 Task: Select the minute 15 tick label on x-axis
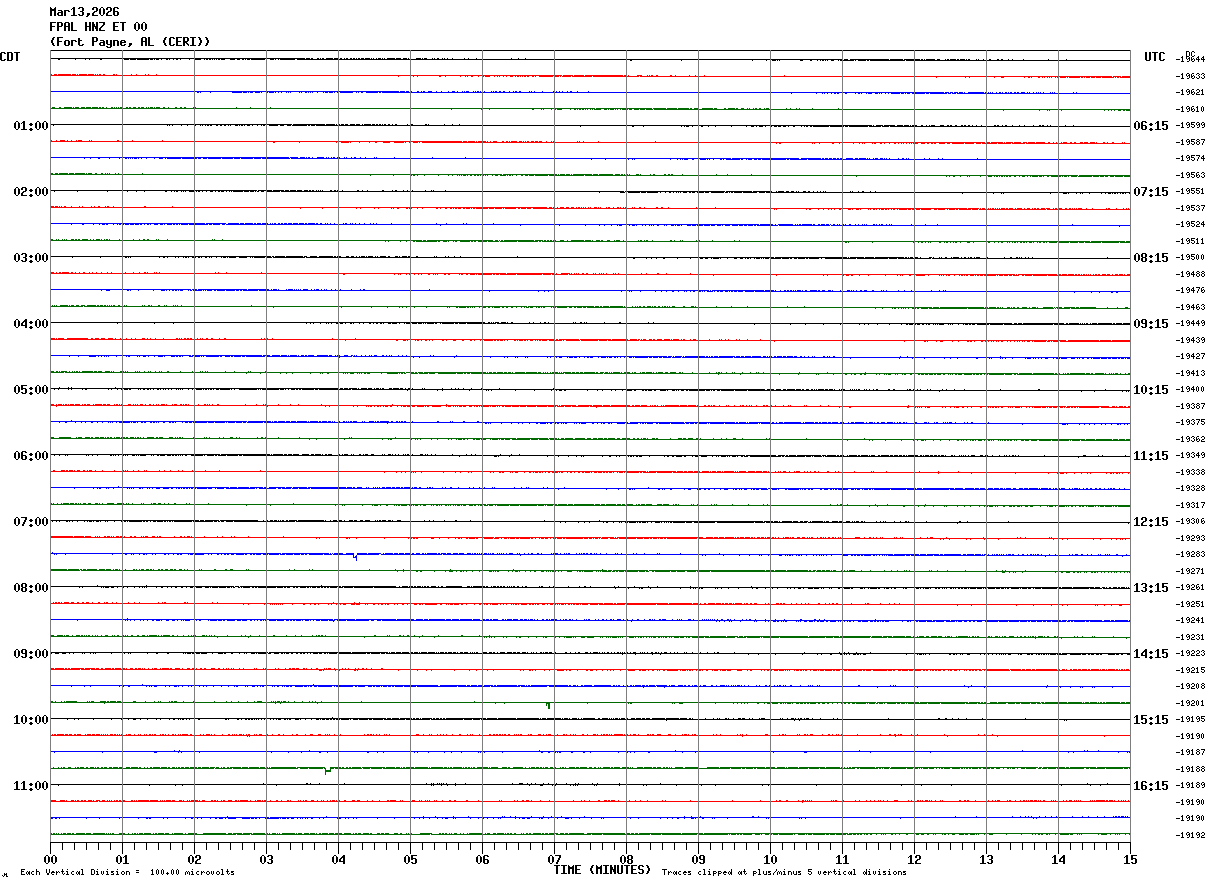[x=1130, y=859]
